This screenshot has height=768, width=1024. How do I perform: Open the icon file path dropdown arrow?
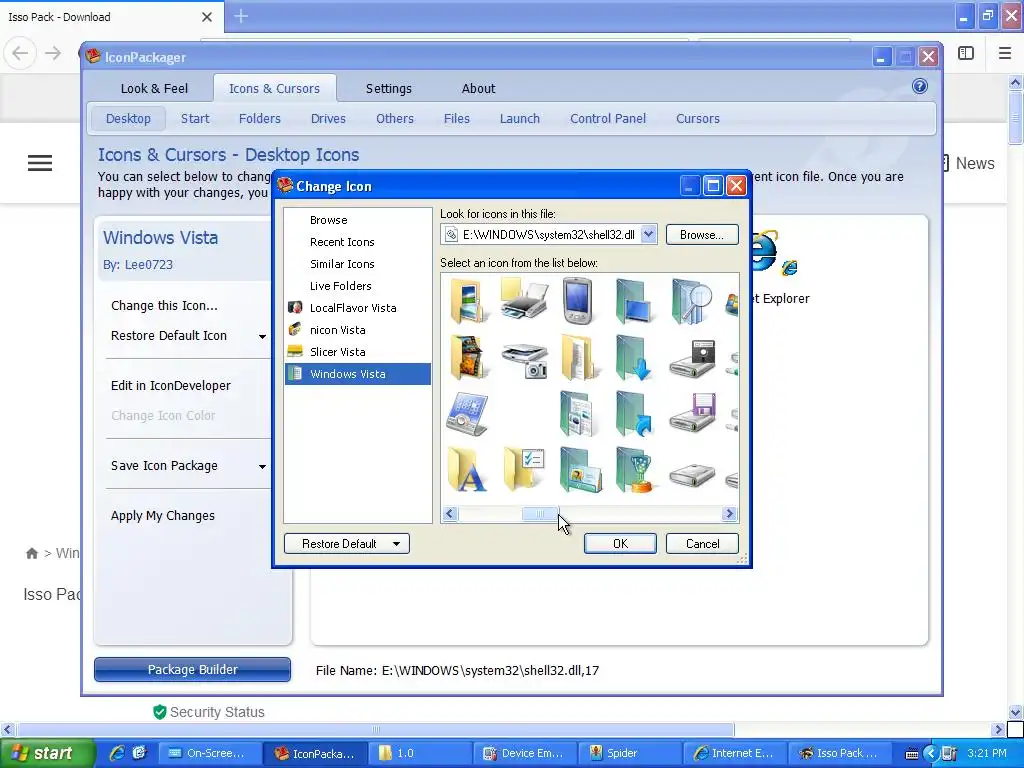coord(648,234)
